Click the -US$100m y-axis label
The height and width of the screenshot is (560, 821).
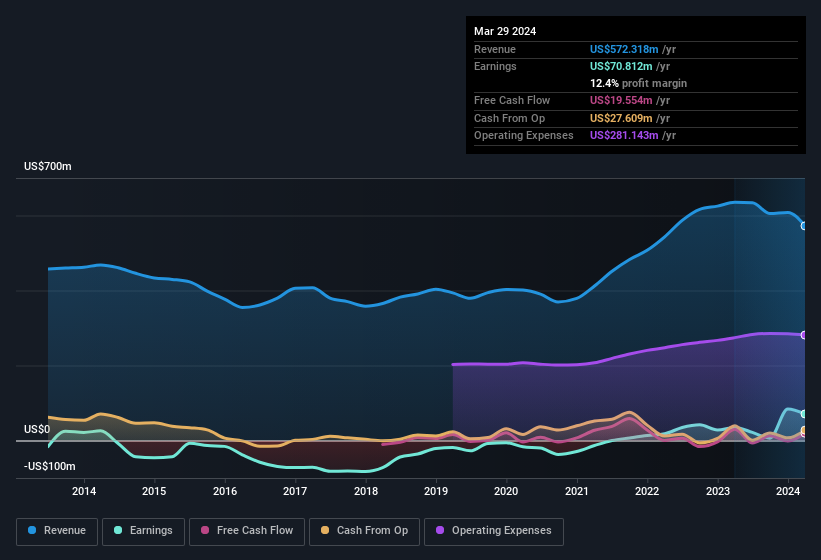(x=50, y=466)
